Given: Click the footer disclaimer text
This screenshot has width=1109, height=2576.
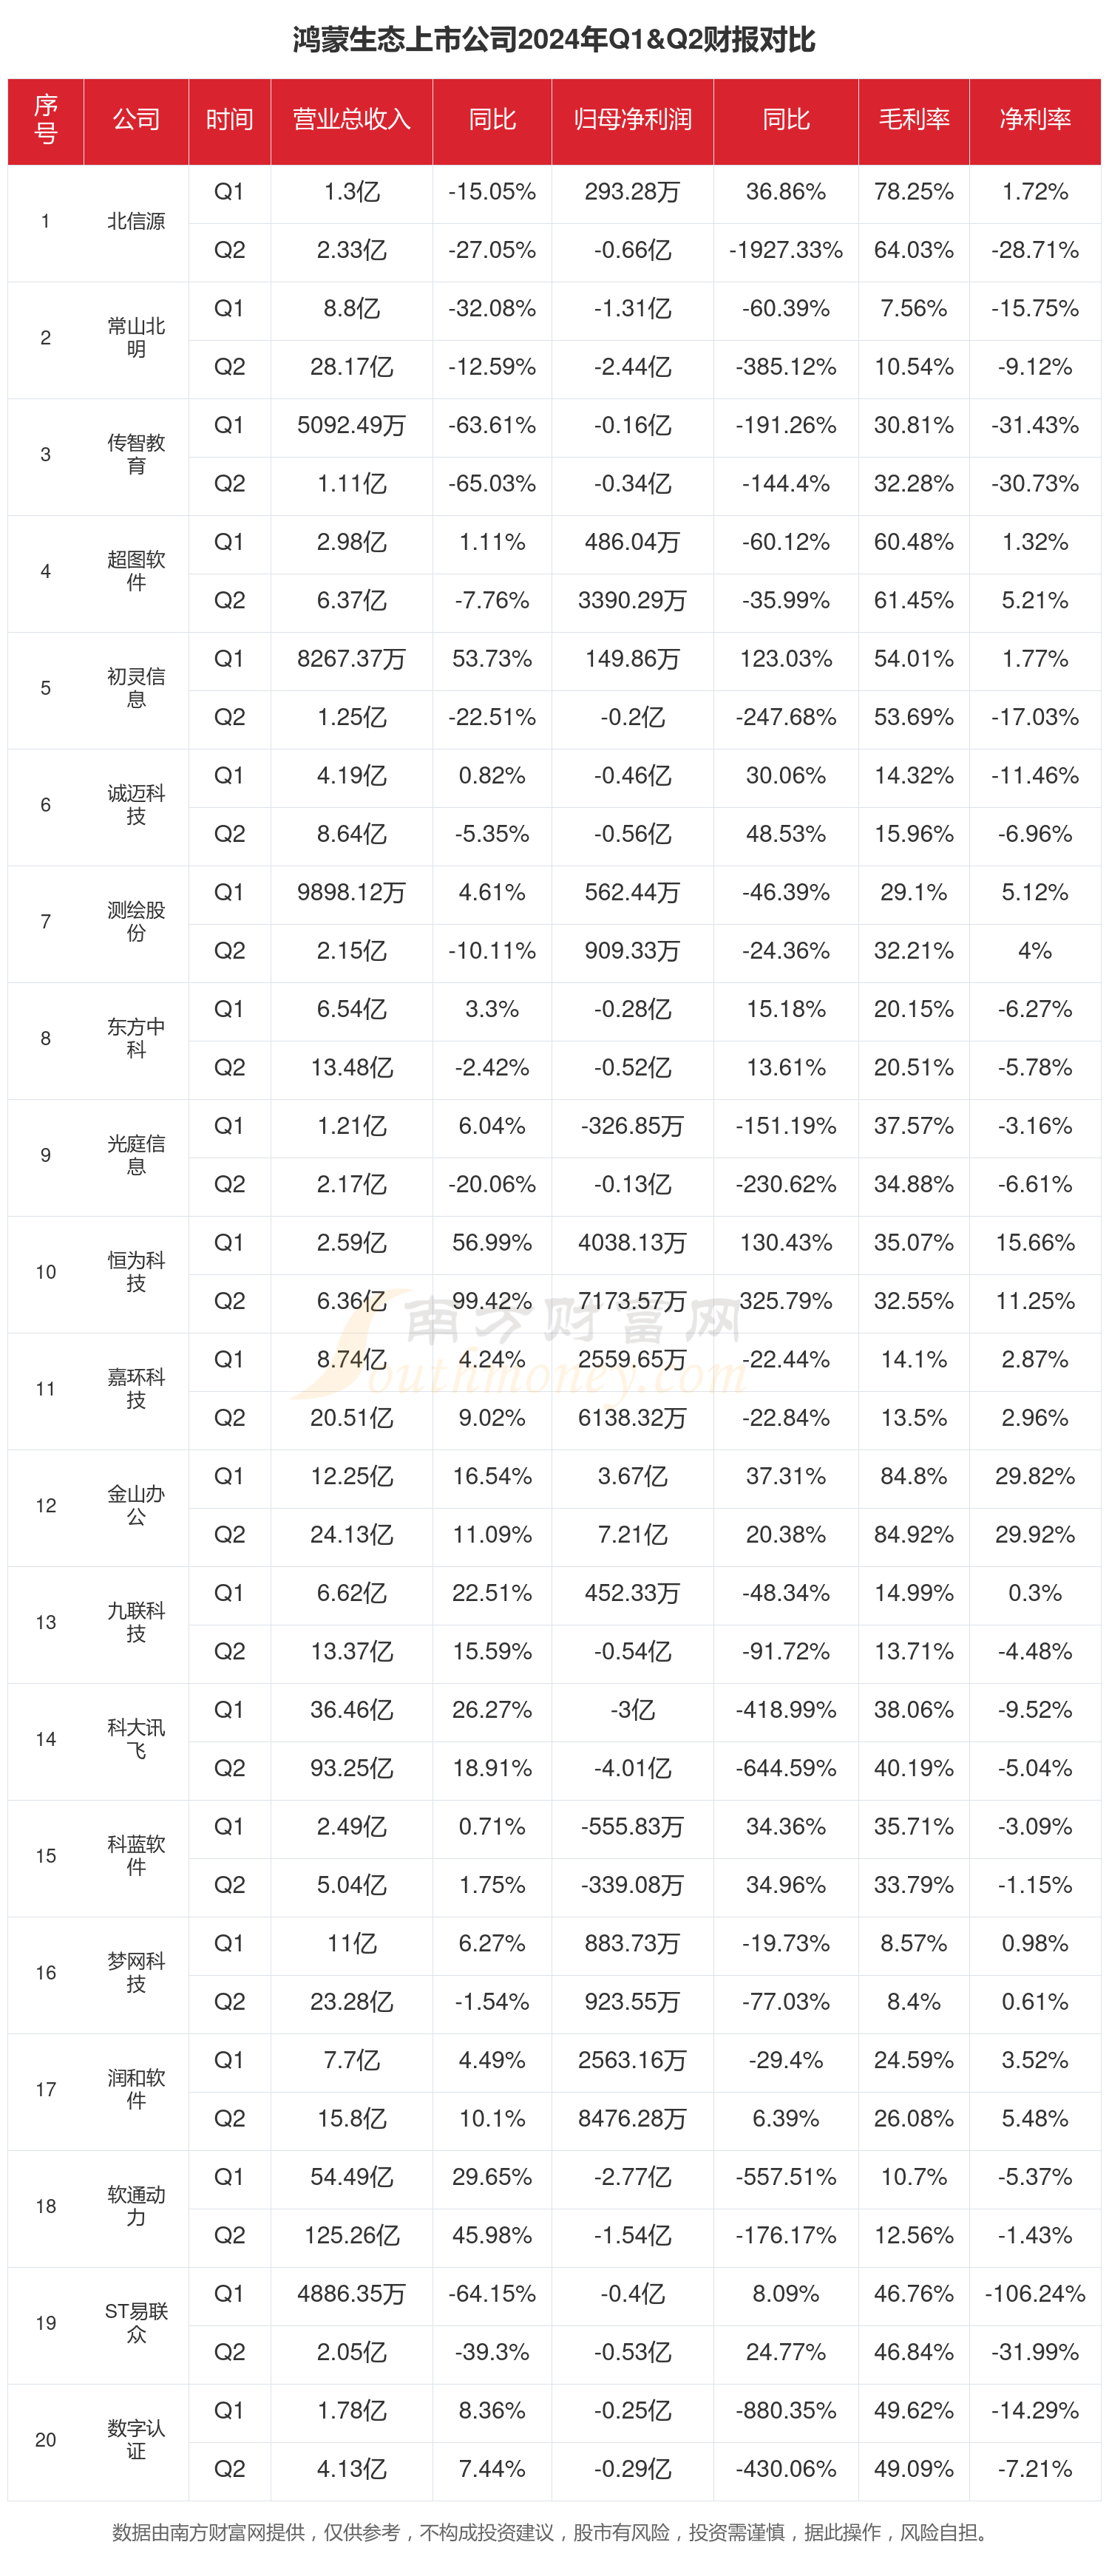Looking at the screenshot, I should tap(554, 2531).
